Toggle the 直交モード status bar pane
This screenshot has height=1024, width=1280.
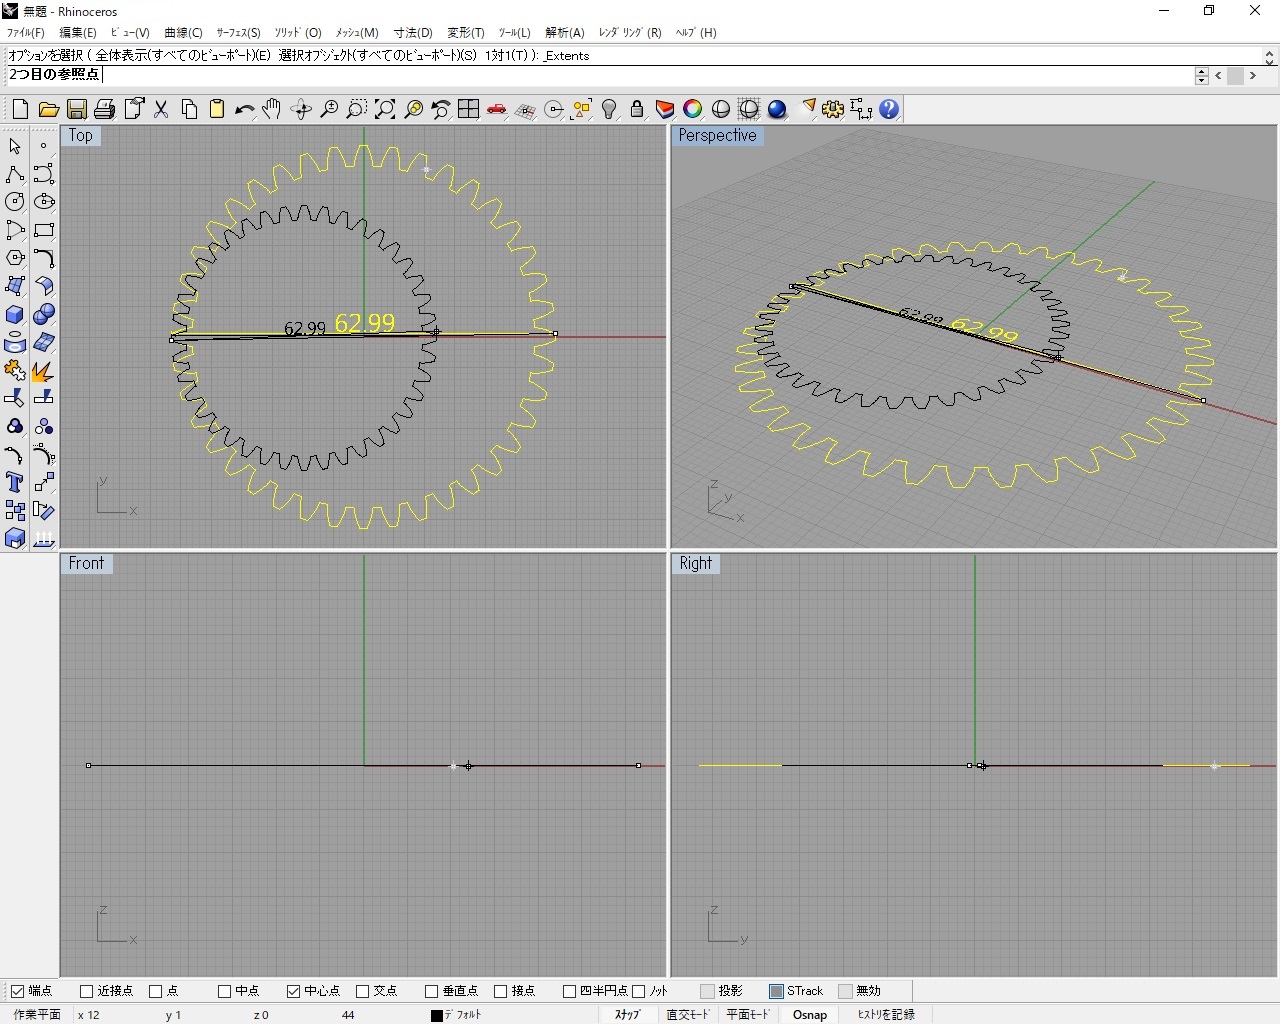pos(688,1014)
